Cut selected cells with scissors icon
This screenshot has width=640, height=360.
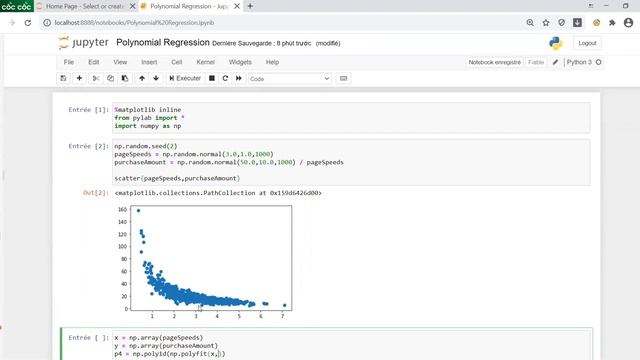pyautogui.click(x=96, y=78)
